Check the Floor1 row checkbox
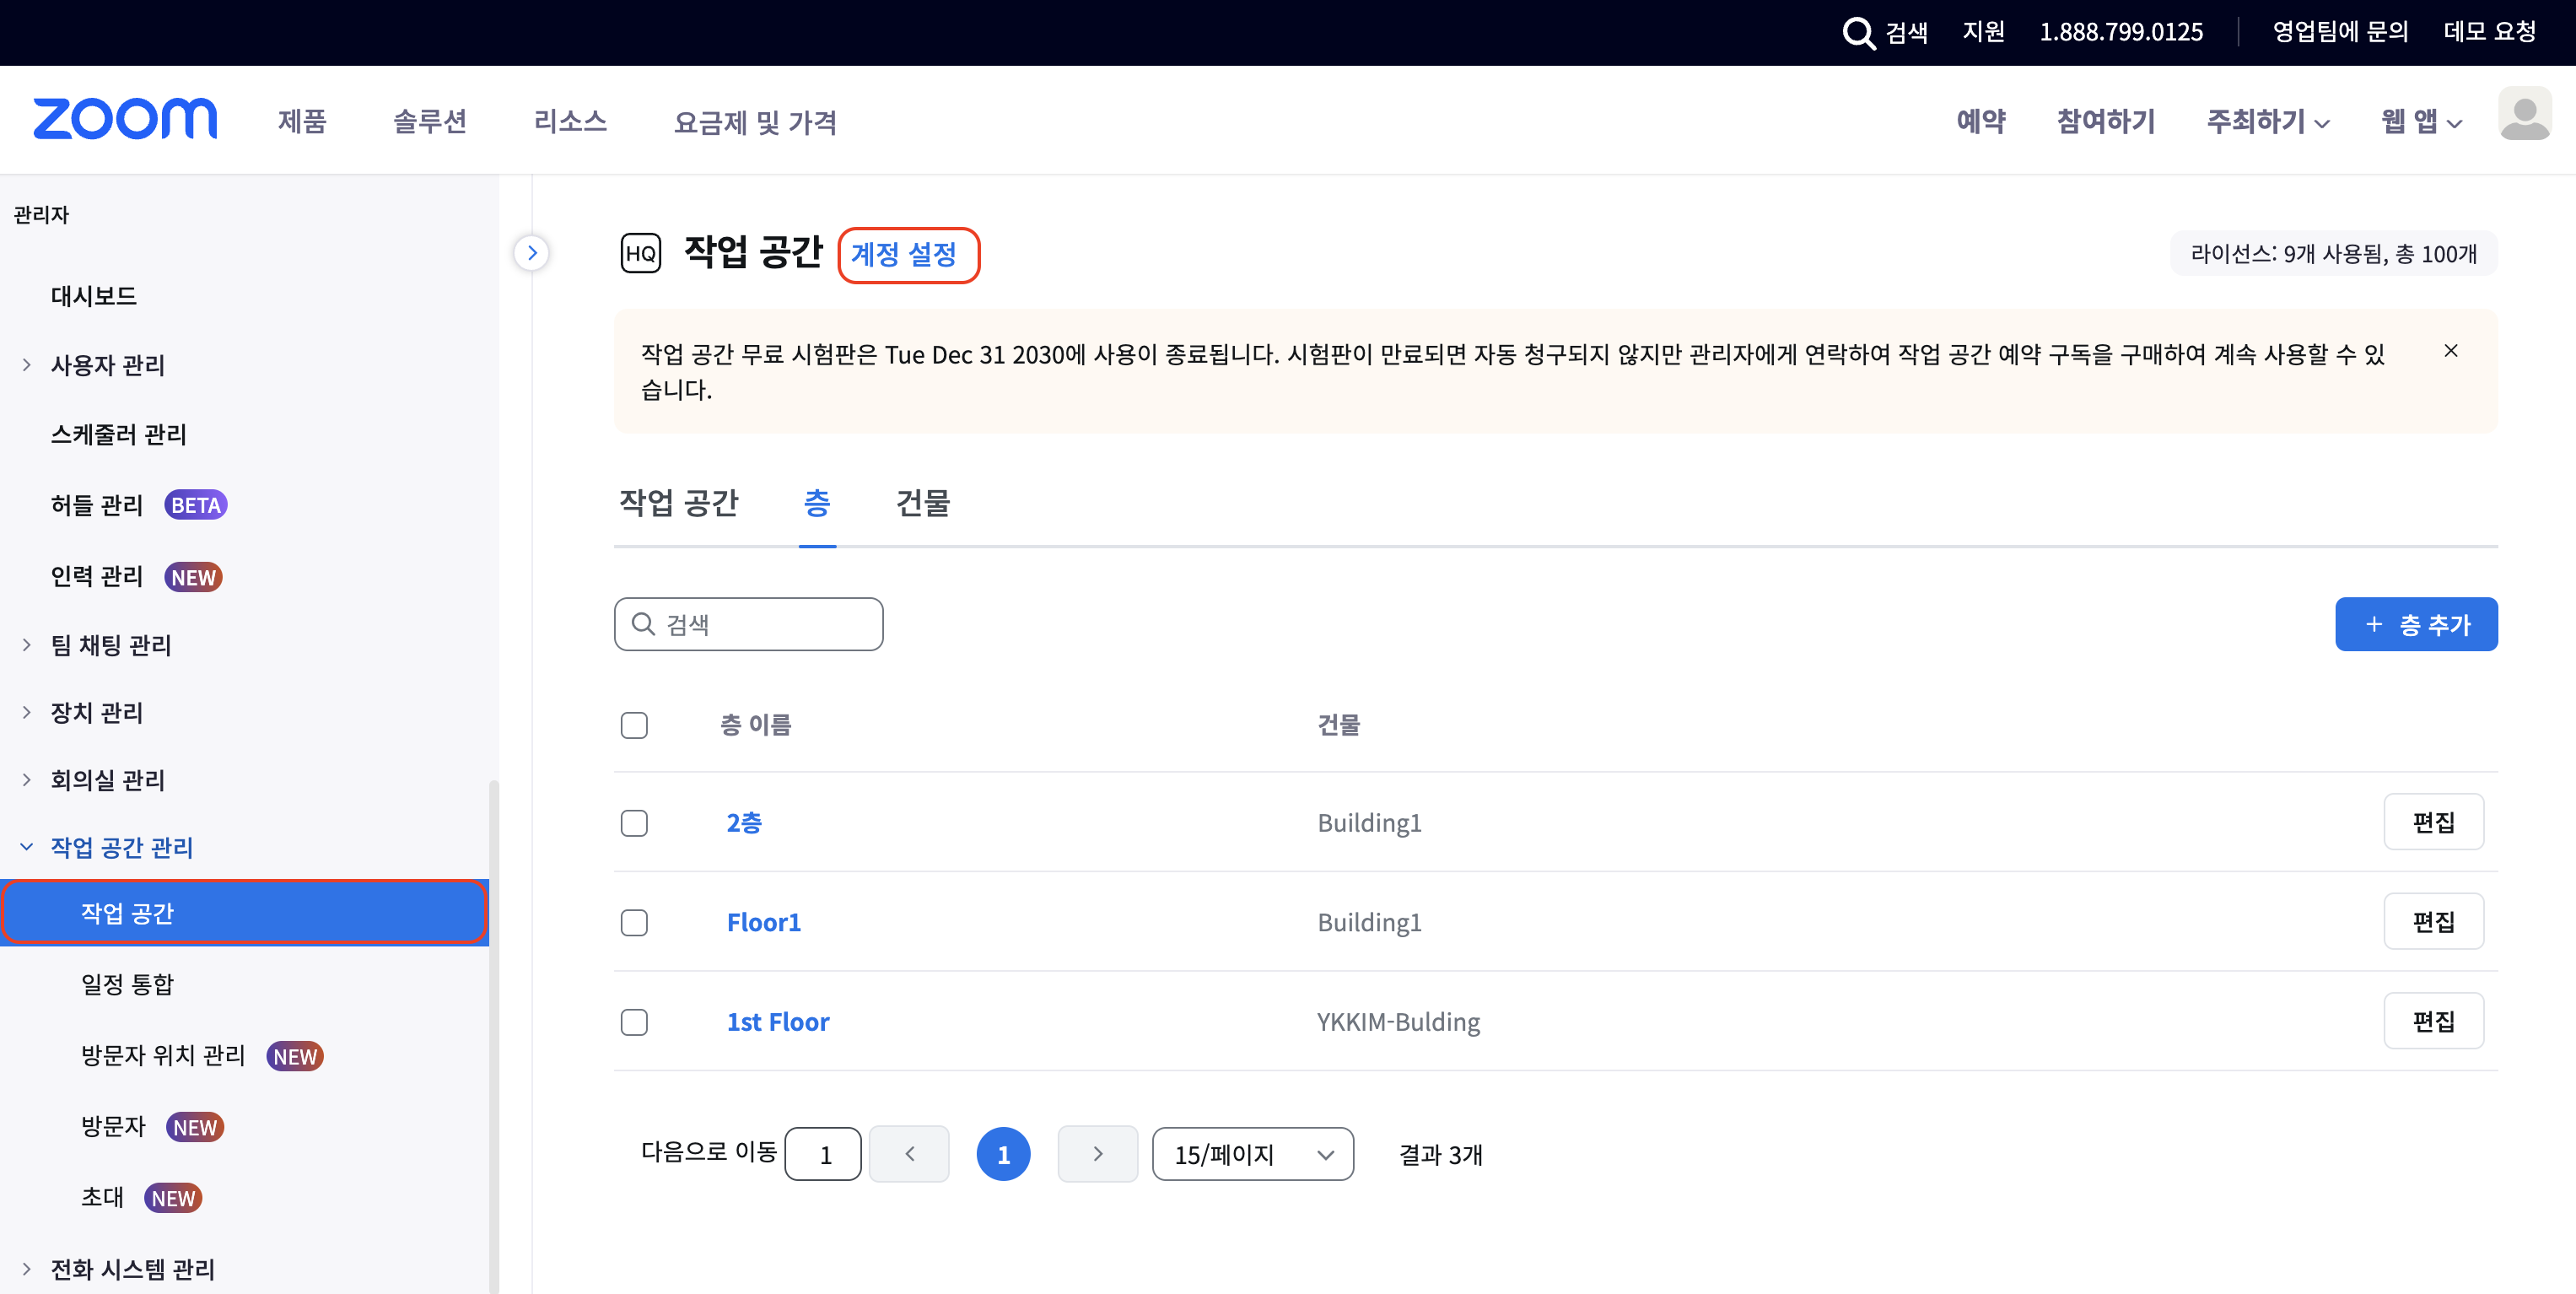 coord(634,922)
